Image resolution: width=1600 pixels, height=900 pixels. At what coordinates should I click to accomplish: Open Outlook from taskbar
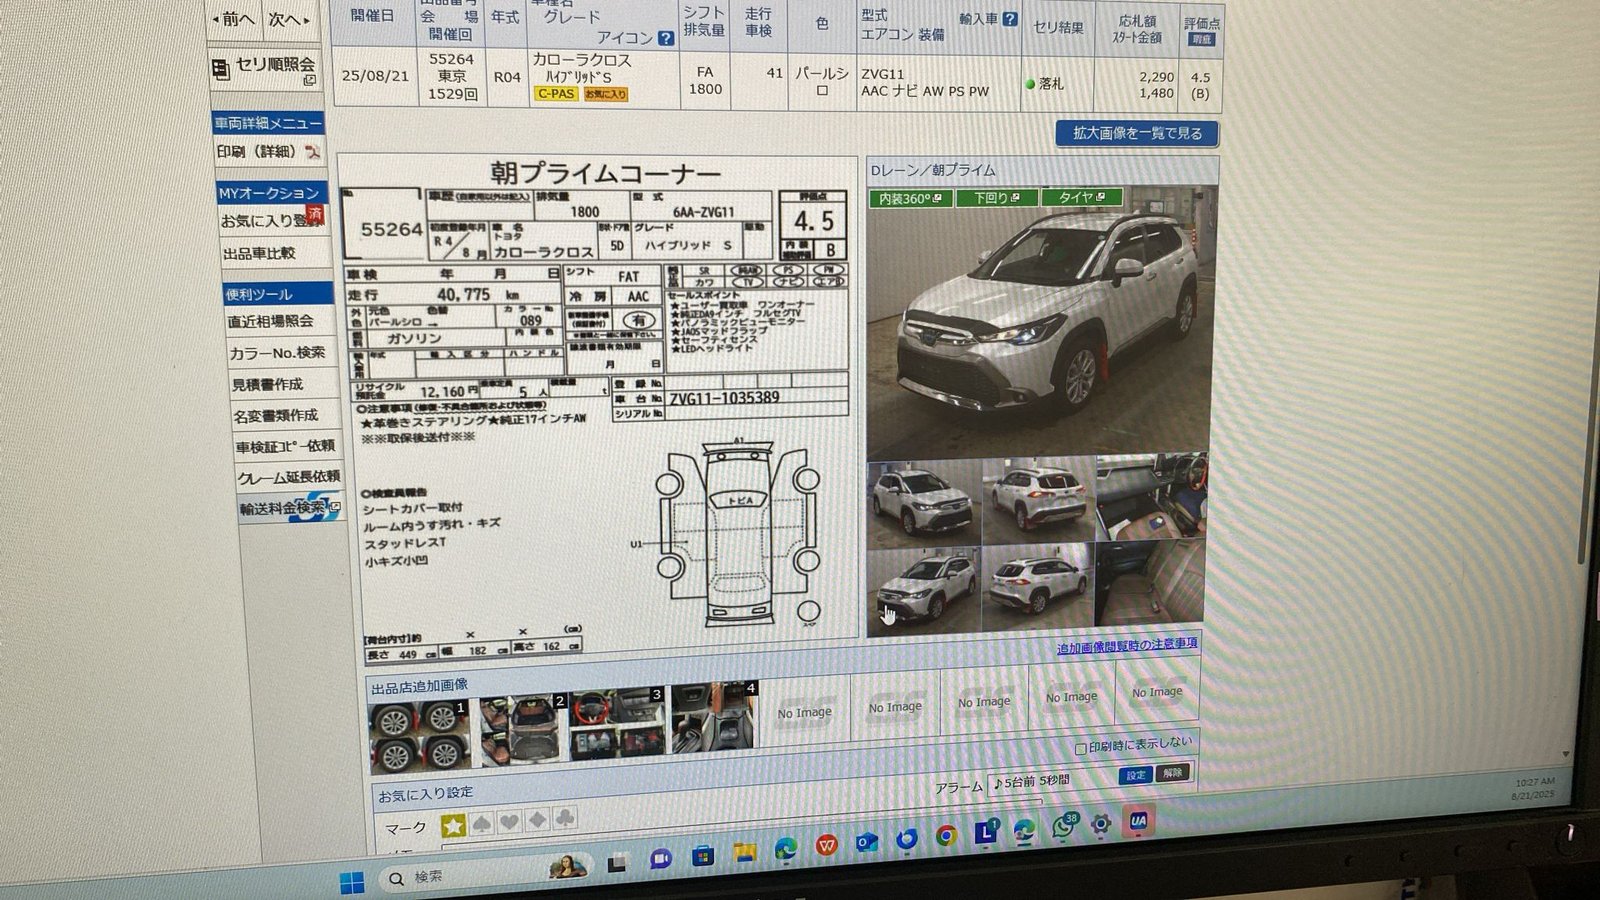coord(866,842)
